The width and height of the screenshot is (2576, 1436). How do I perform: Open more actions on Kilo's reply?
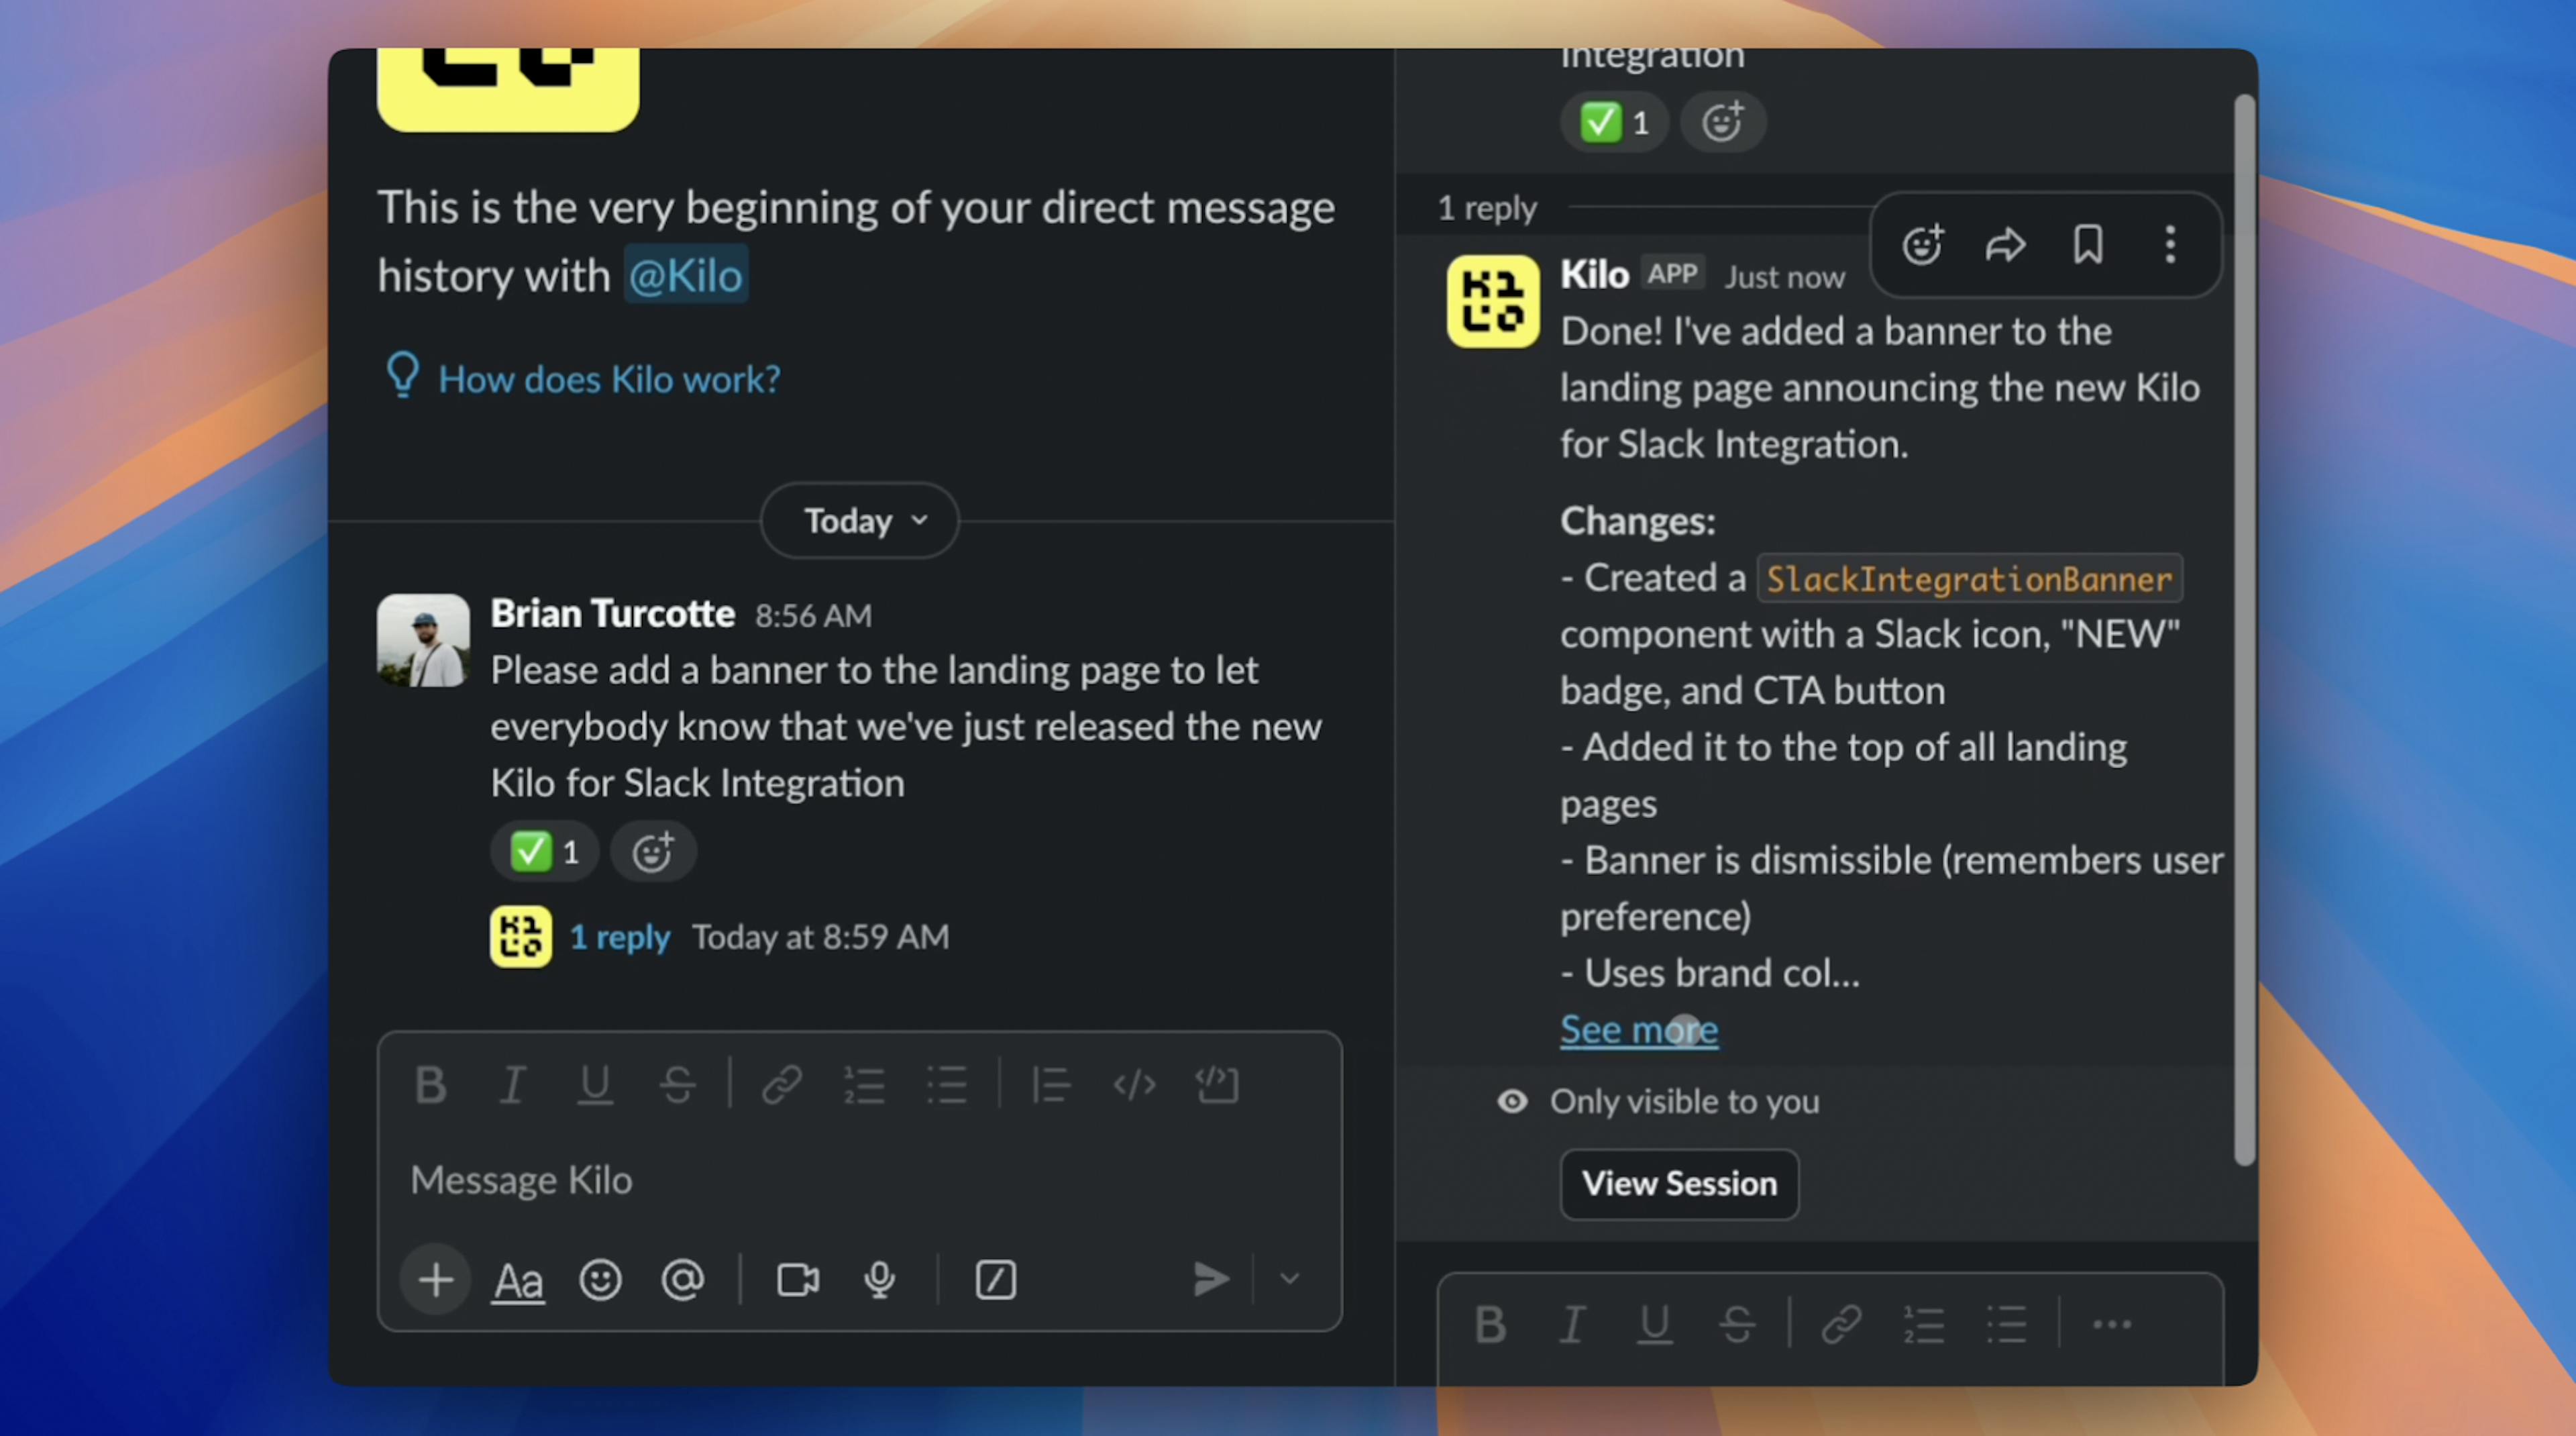click(x=2170, y=245)
